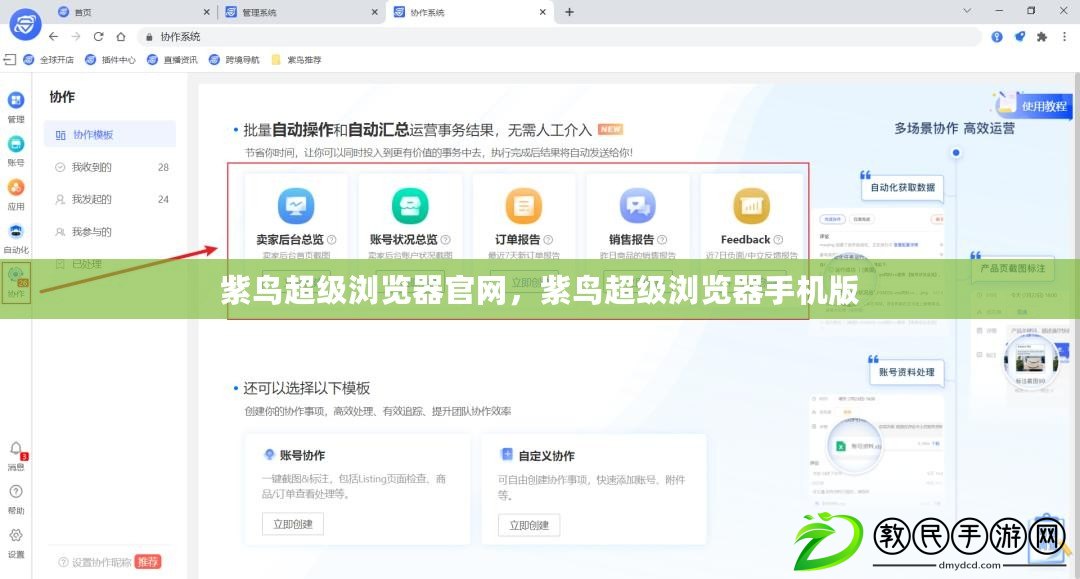Switch to the 管理系统 tab
The height and width of the screenshot is (579, 1080).
[x=302, y=12]
